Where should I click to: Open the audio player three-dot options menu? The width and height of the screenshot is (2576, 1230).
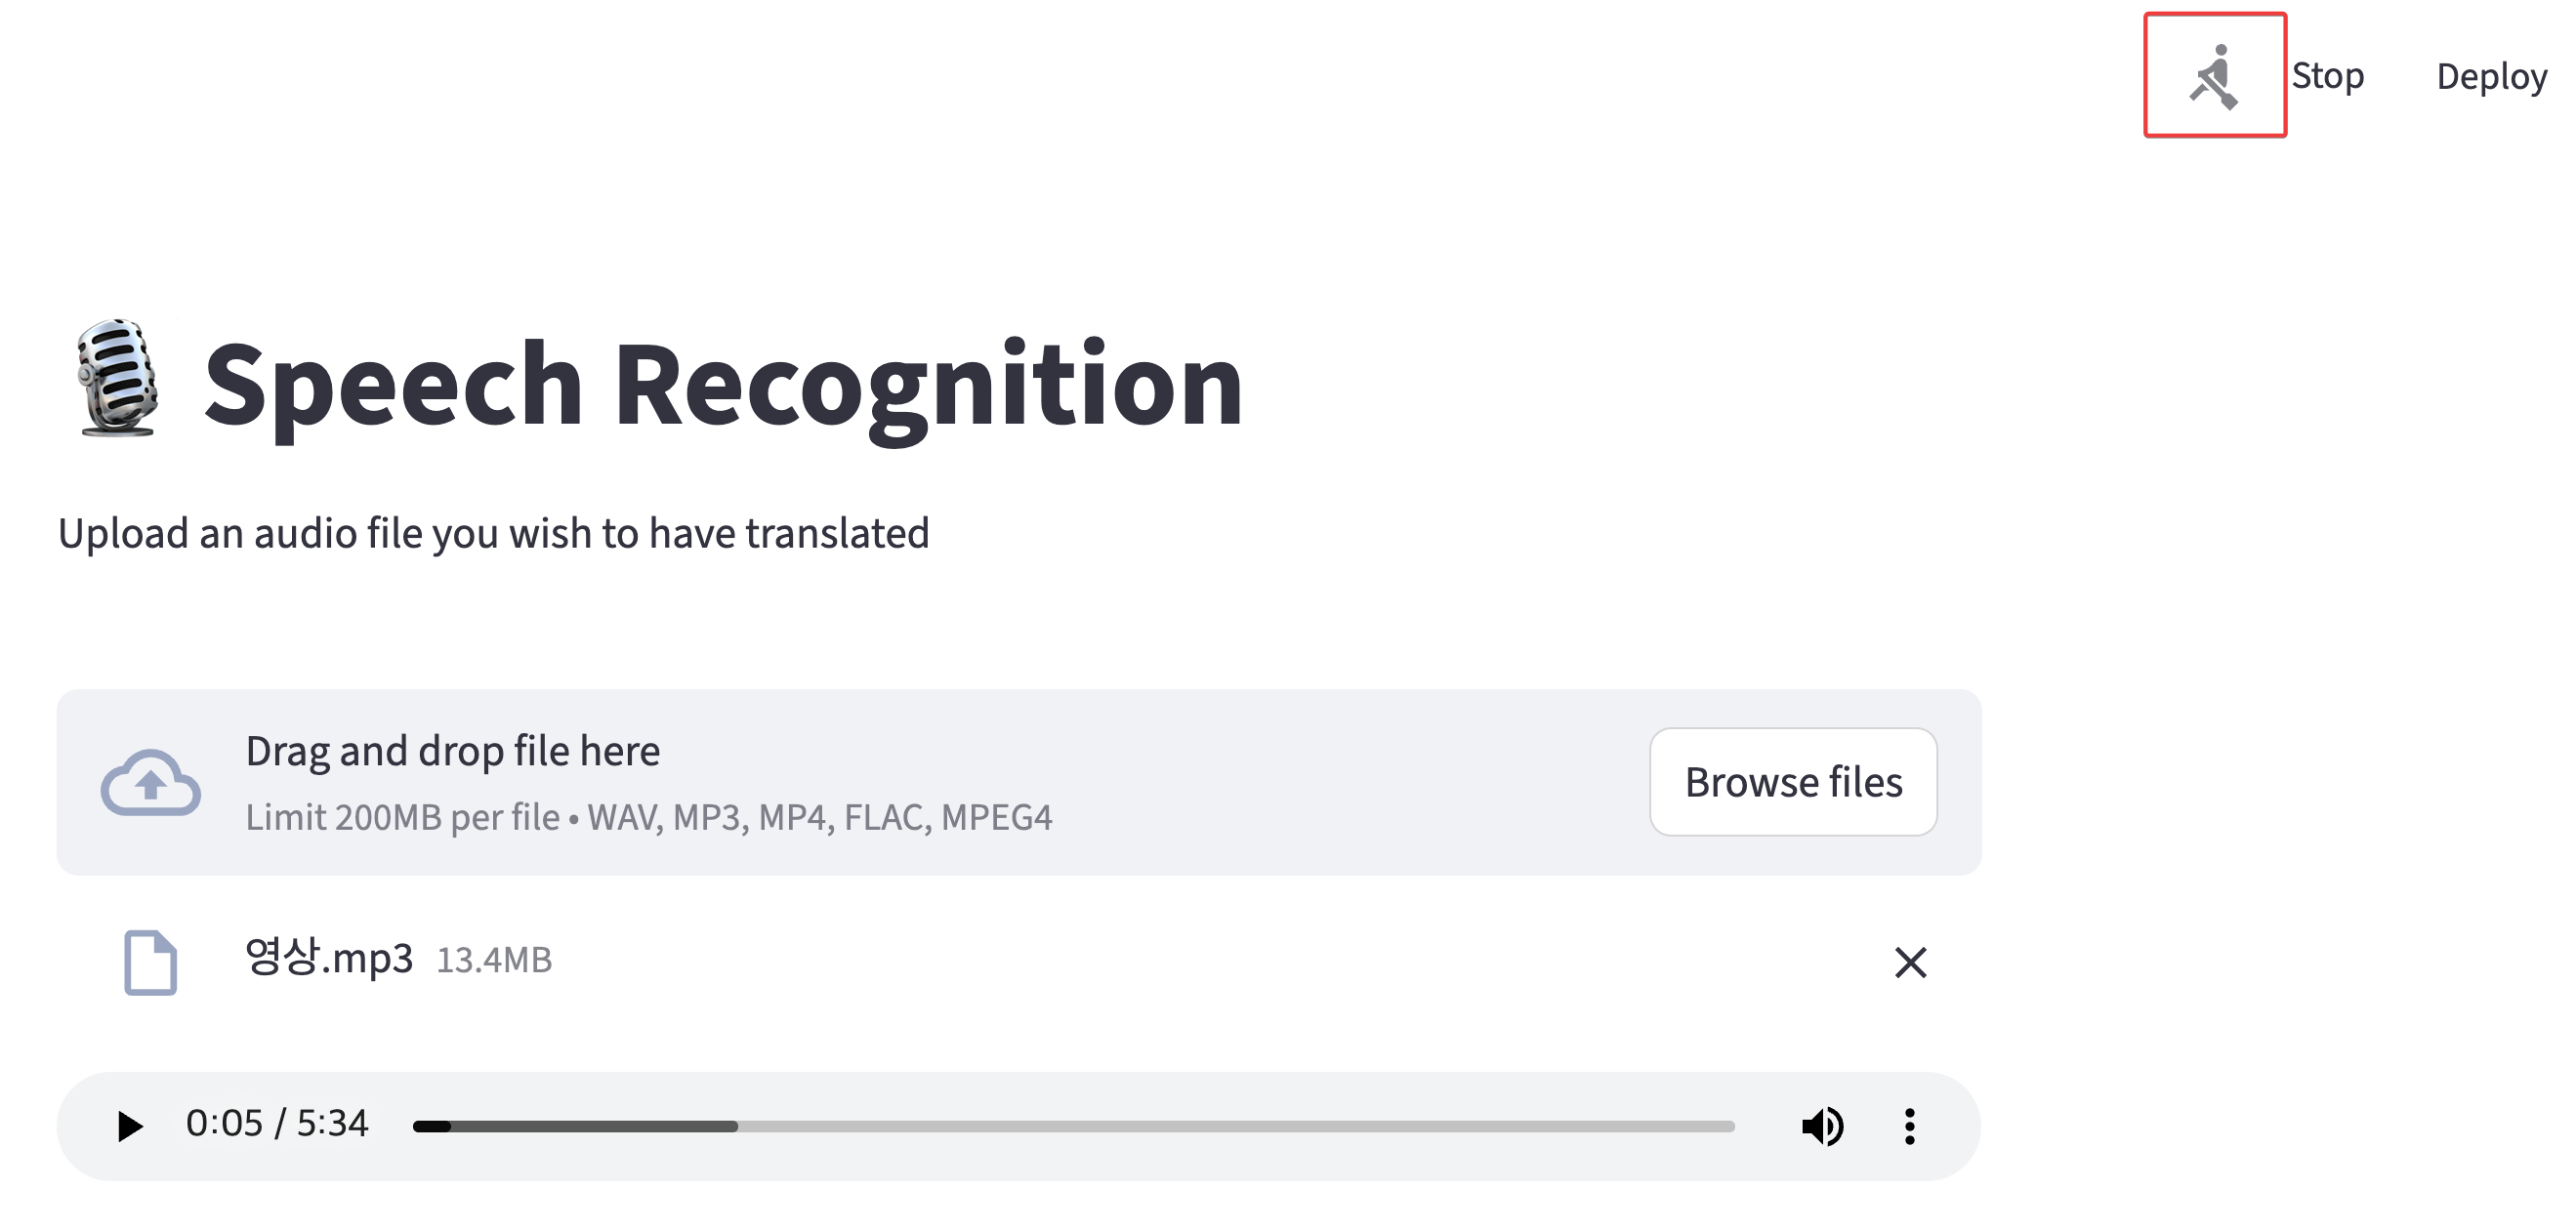1909,1126
